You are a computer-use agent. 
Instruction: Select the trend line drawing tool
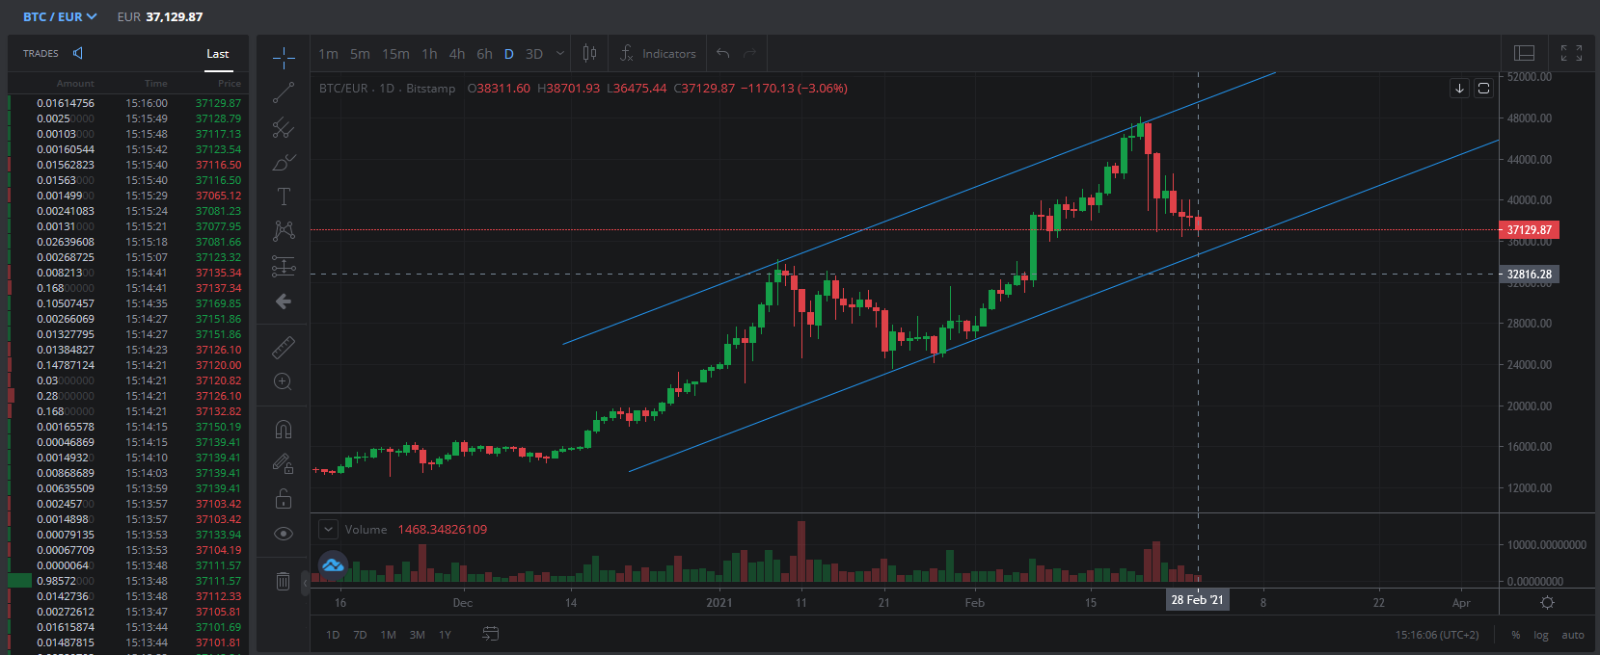click(x=284, y=93)
